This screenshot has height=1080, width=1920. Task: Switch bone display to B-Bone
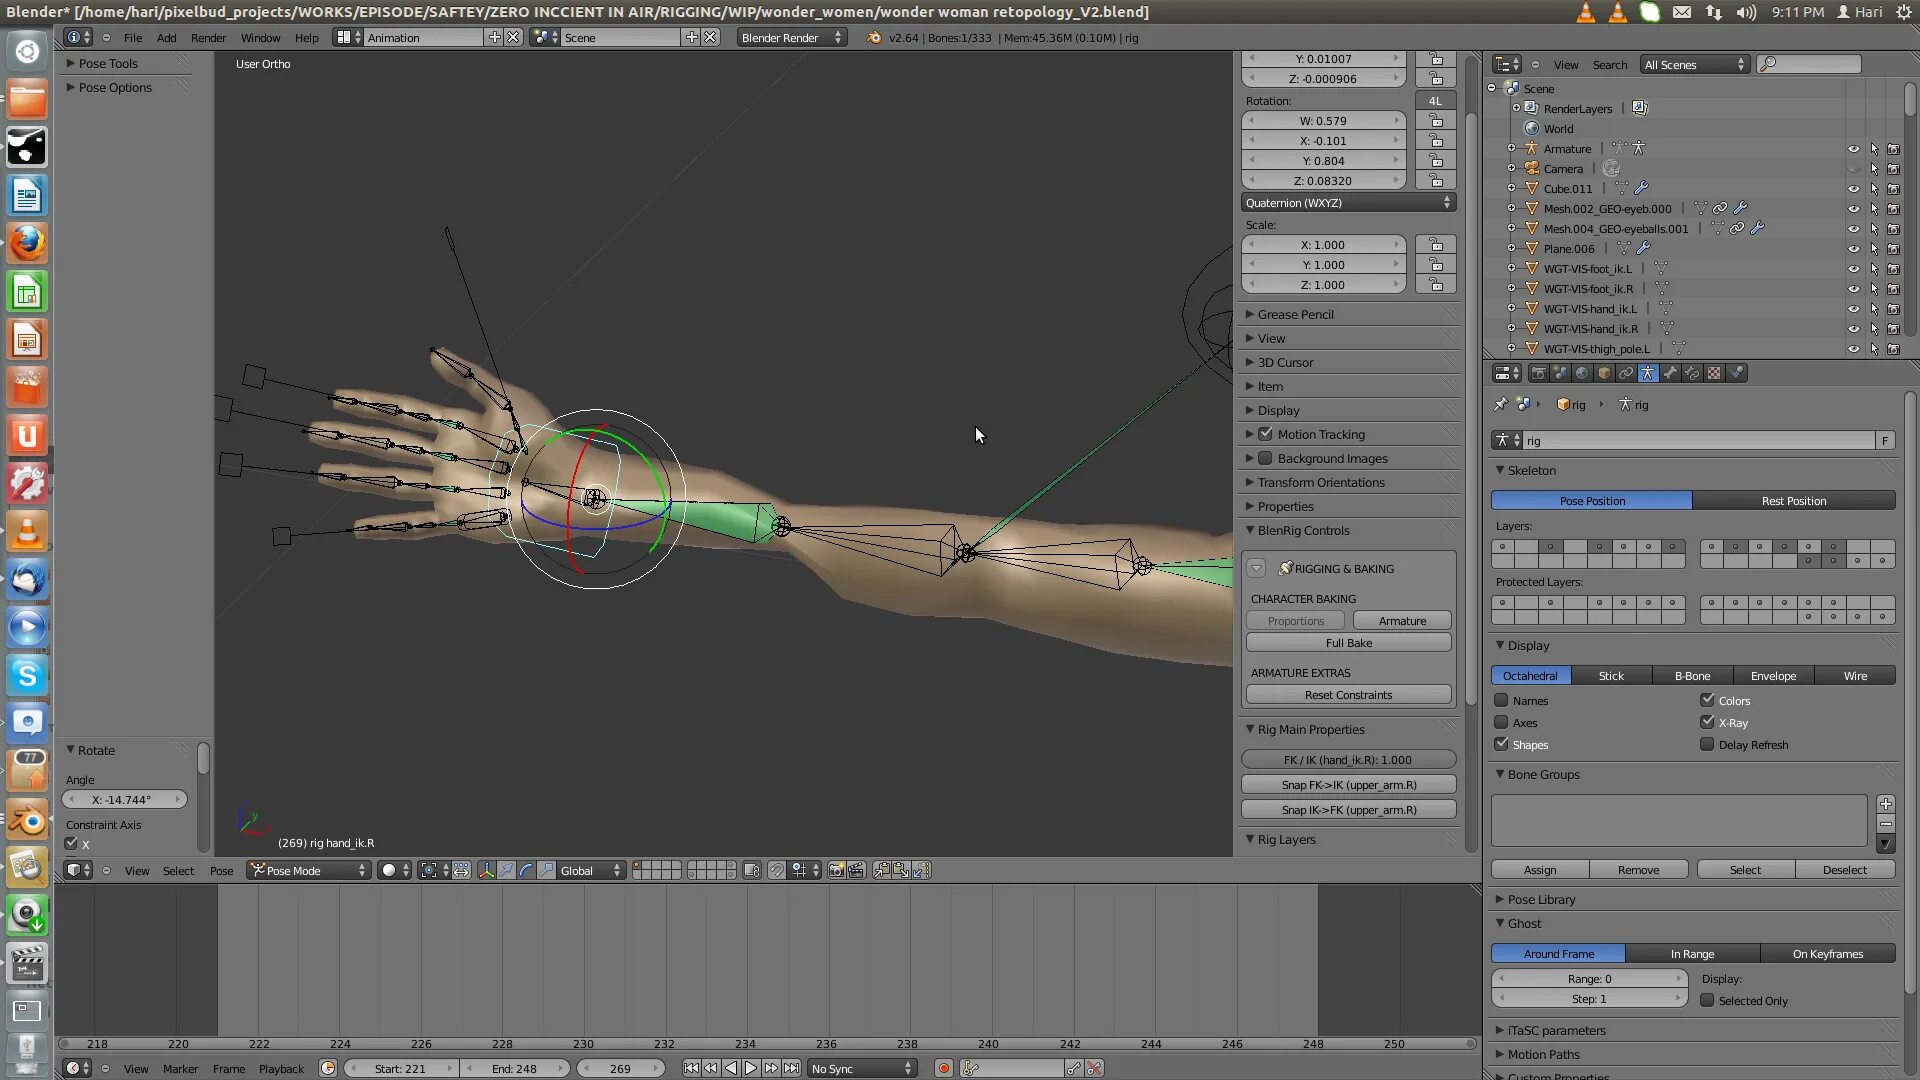(x=1692, y=675)
